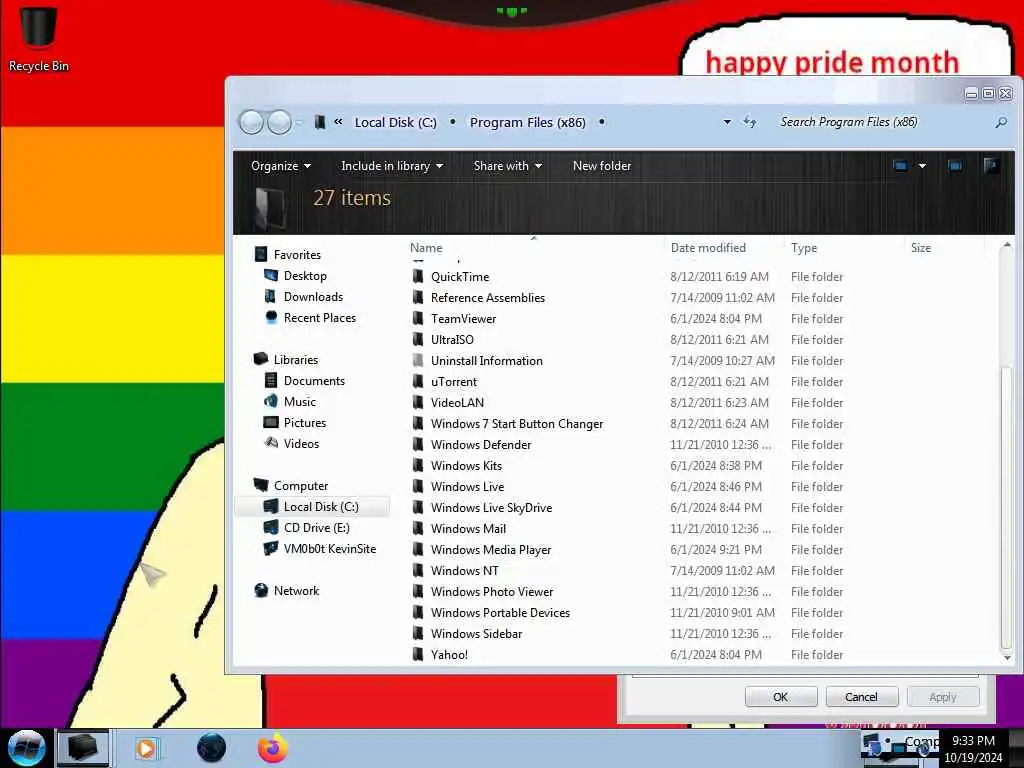Open the Share with dropdown
The width and height of the screenshot is (1024, 768).
point(507,166)
